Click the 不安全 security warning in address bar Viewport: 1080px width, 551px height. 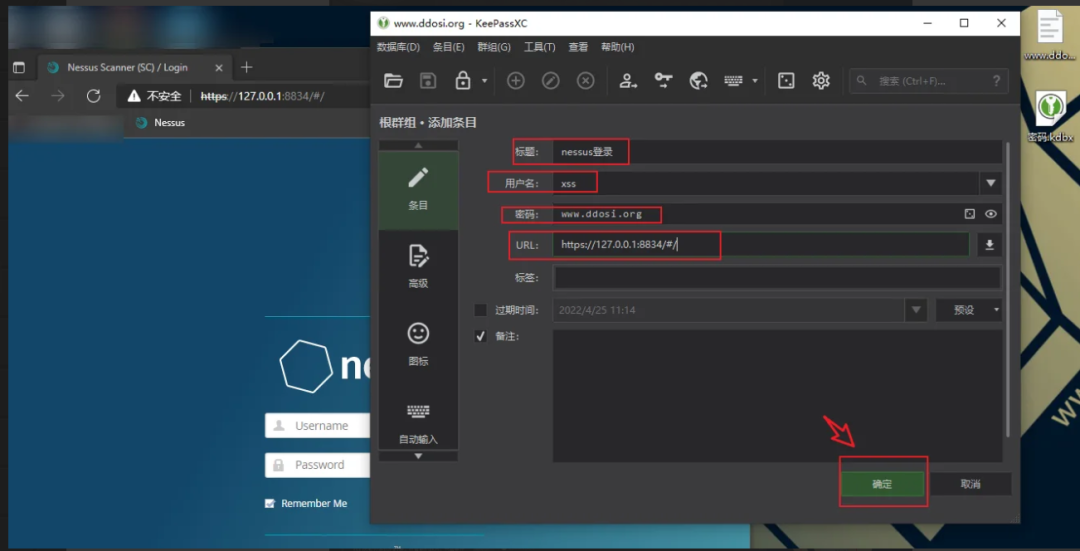(154, 96)
